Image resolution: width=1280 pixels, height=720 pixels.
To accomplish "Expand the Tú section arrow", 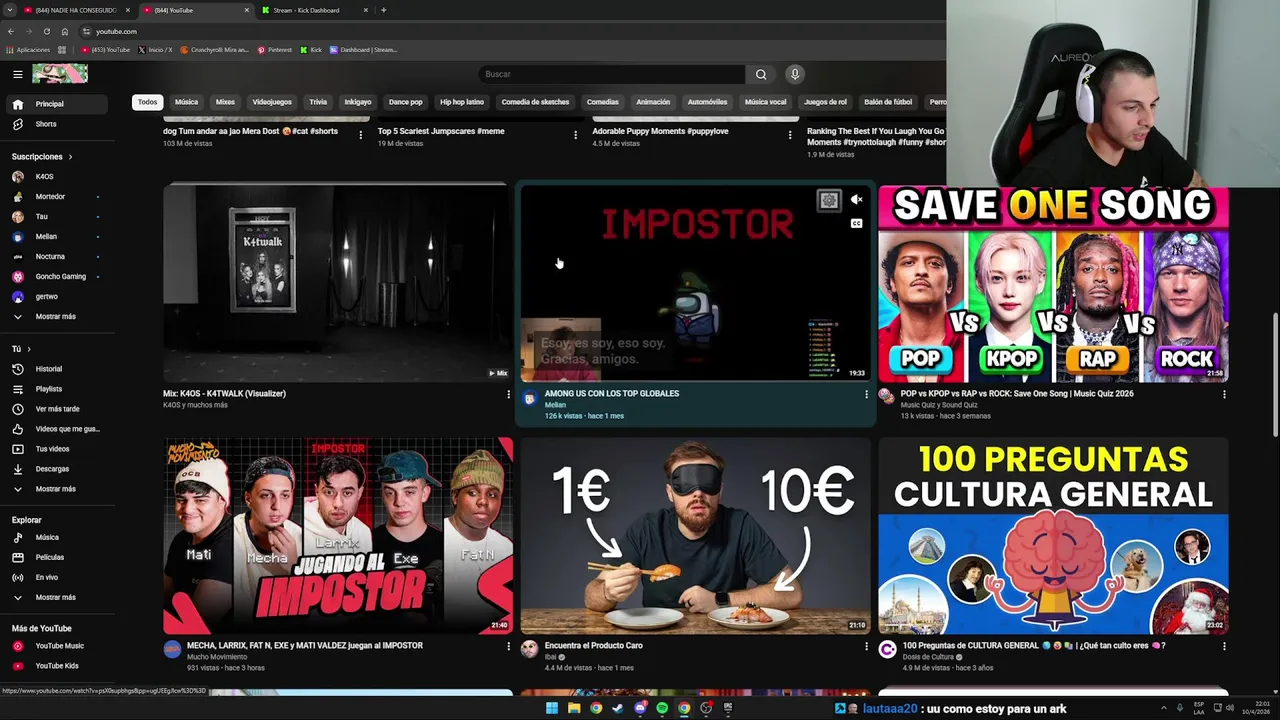I will [29, 349].
